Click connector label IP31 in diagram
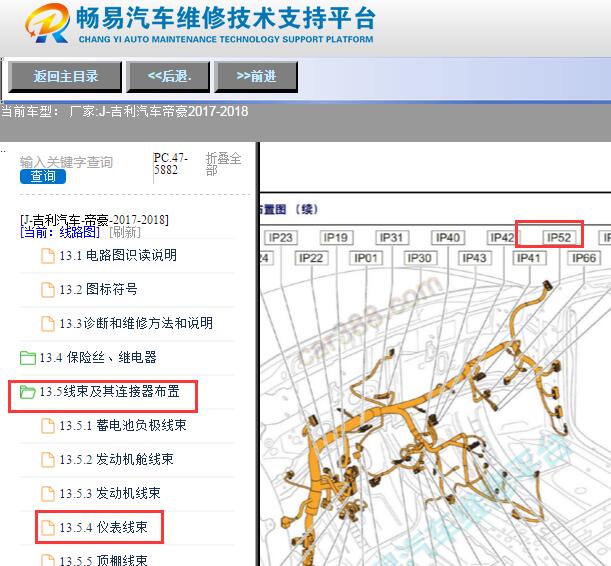Screen dimensions: 611x566 click(391, 237)
